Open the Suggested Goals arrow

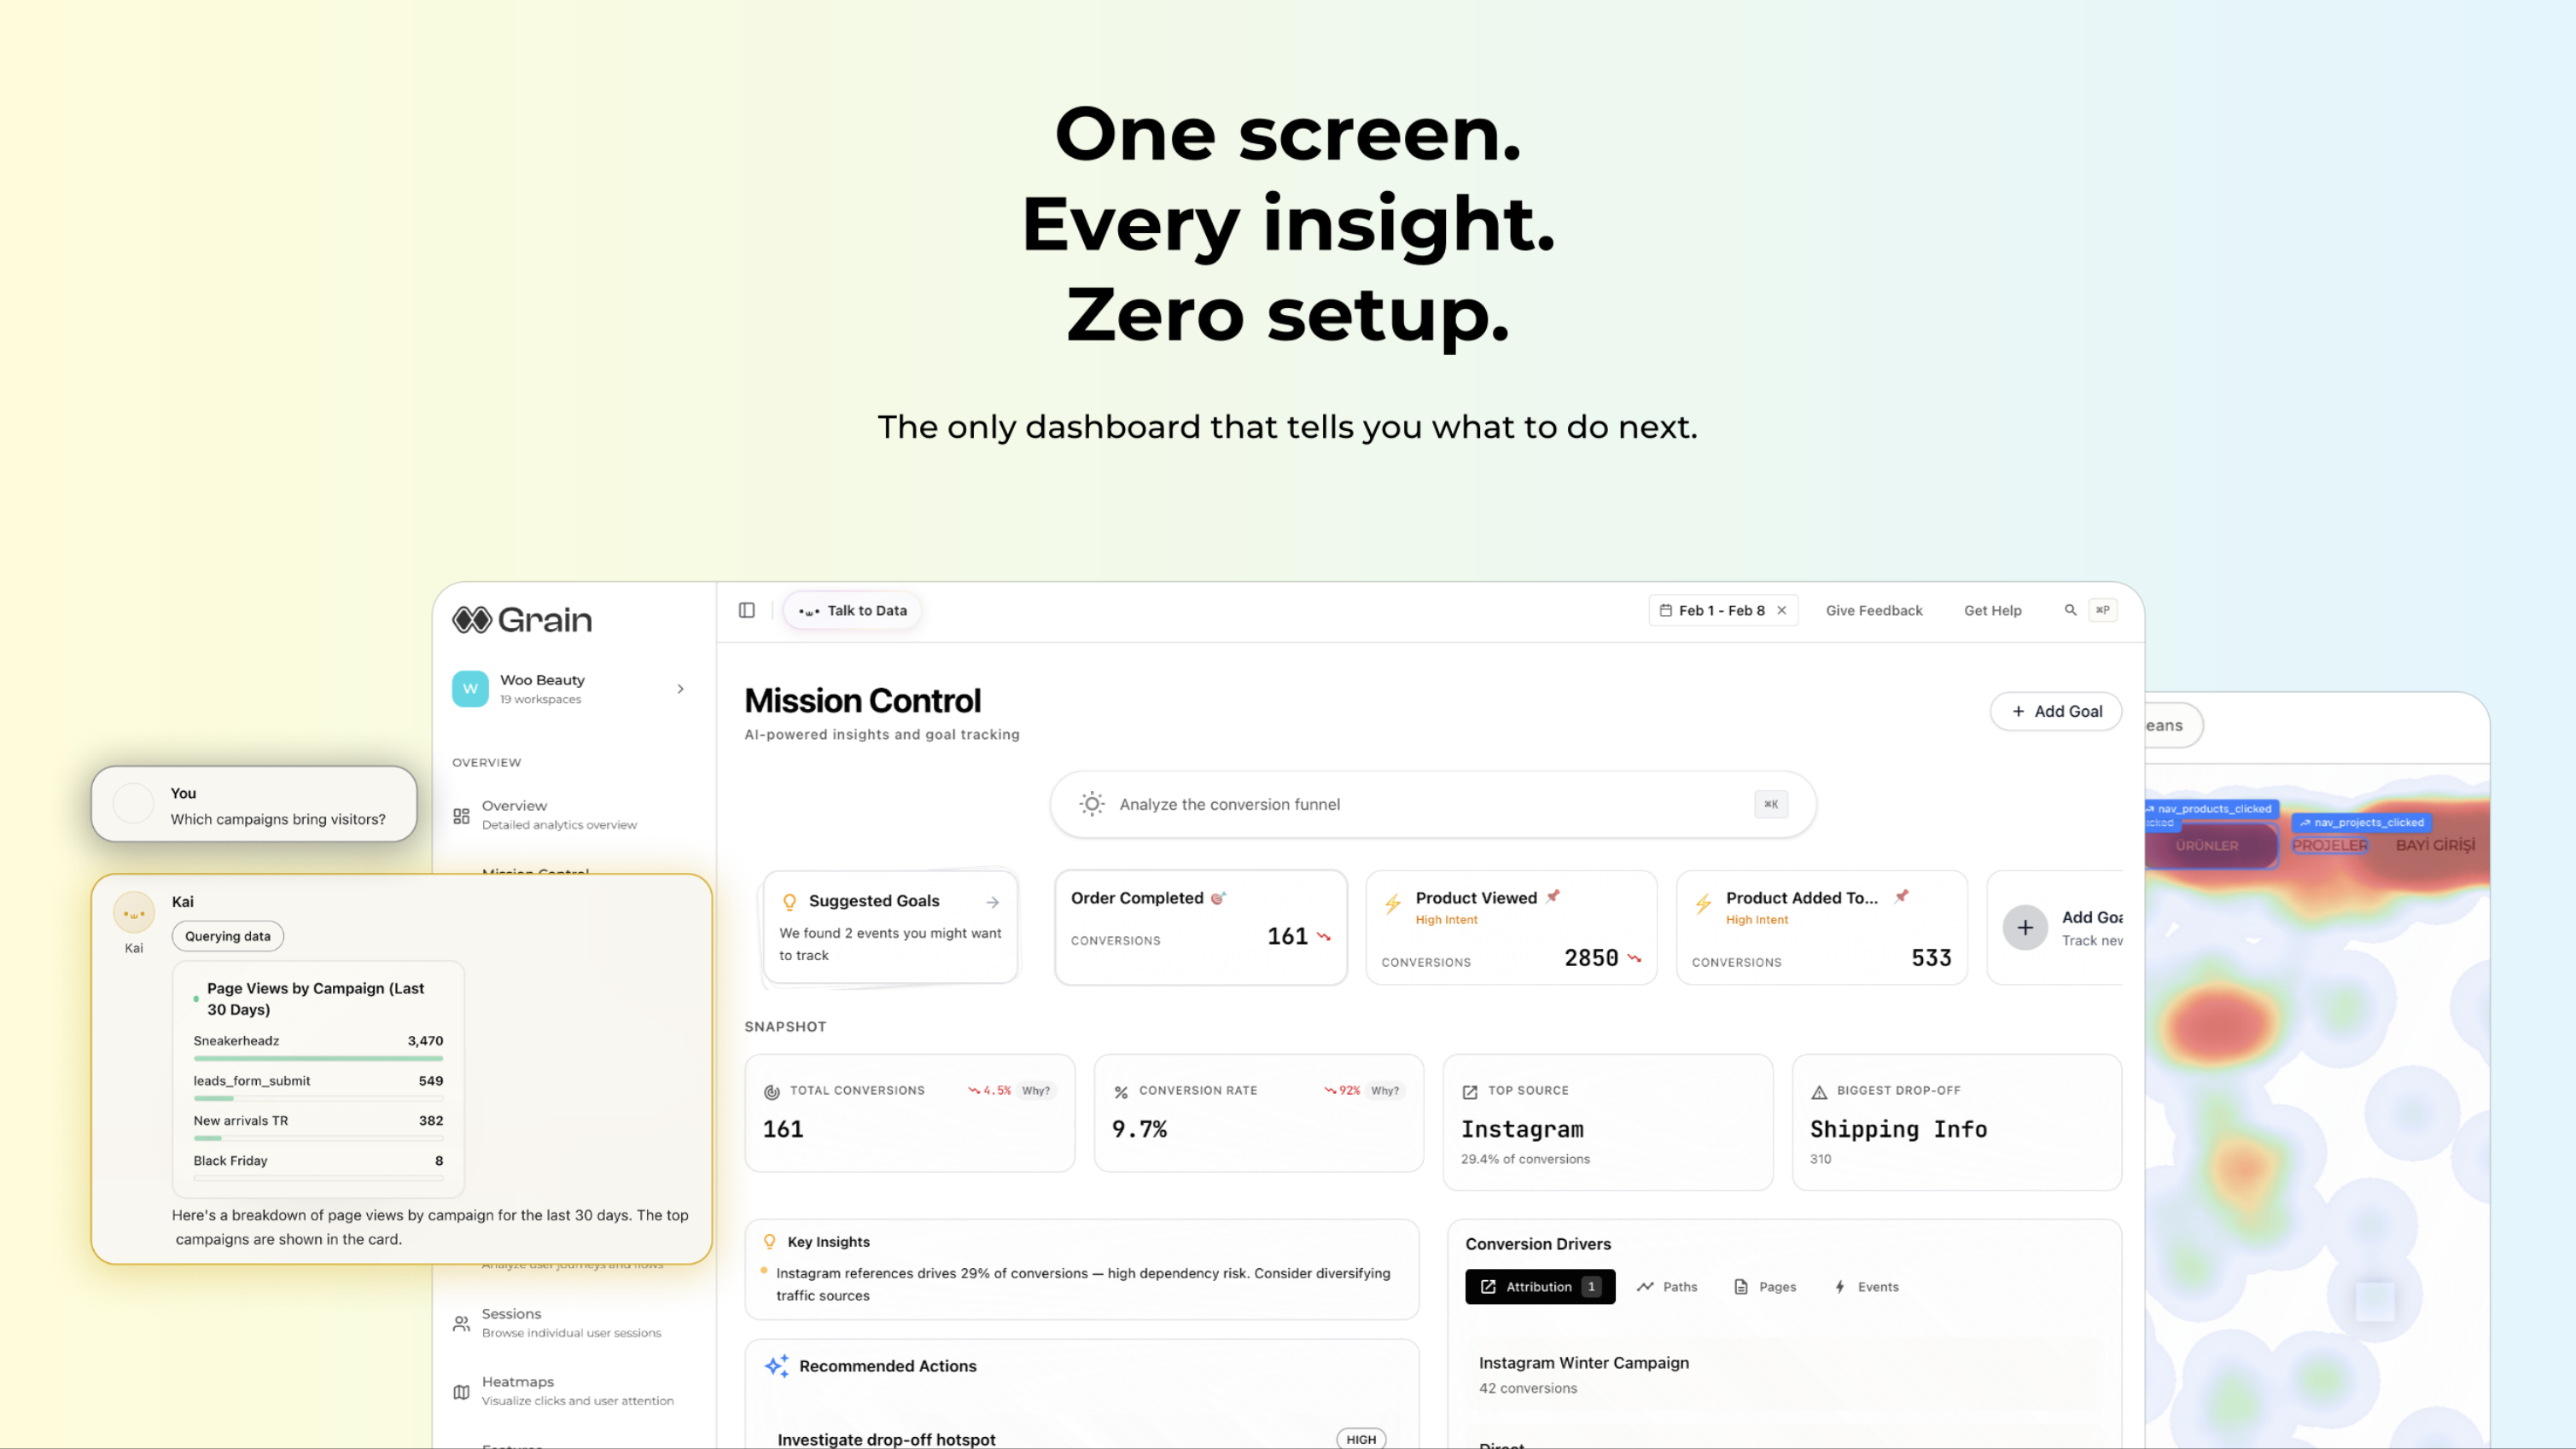tap(992, 901)
